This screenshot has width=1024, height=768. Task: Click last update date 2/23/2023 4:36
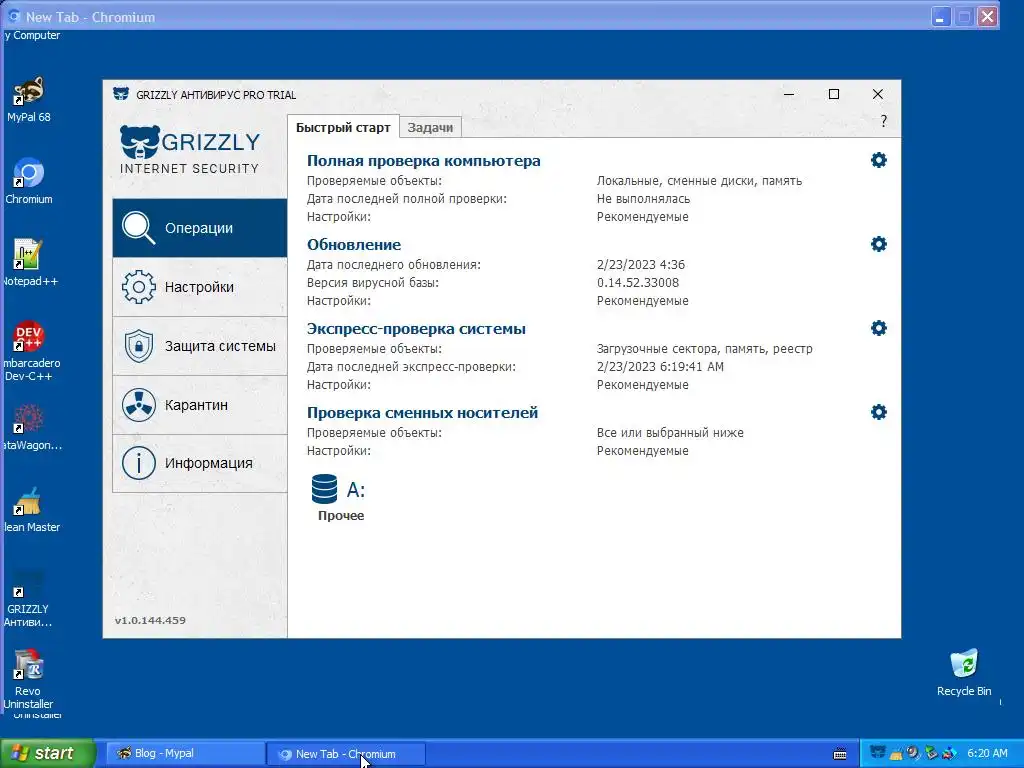(x=641, y=264)
